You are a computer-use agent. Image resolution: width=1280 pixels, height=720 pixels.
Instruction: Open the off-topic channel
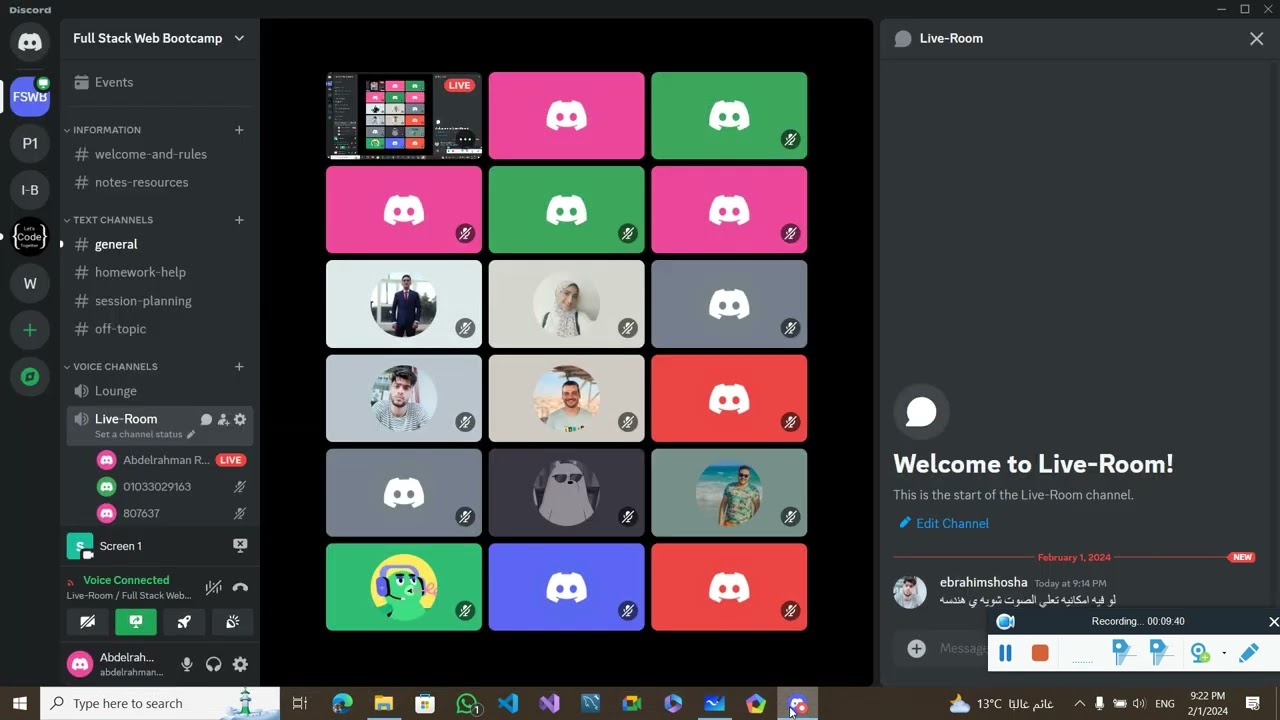click(x=159, y=328)
